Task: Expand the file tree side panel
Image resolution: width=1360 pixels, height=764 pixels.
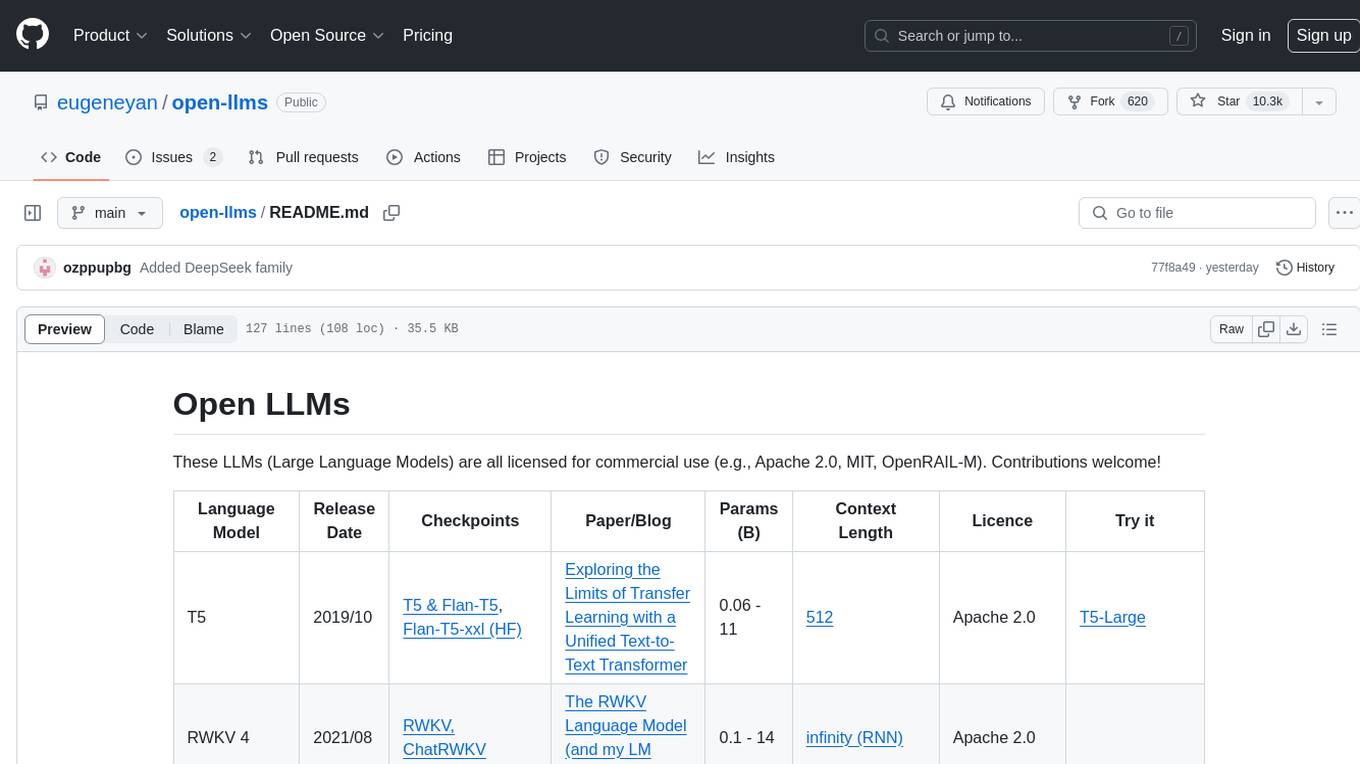Action: click(32, 213)
